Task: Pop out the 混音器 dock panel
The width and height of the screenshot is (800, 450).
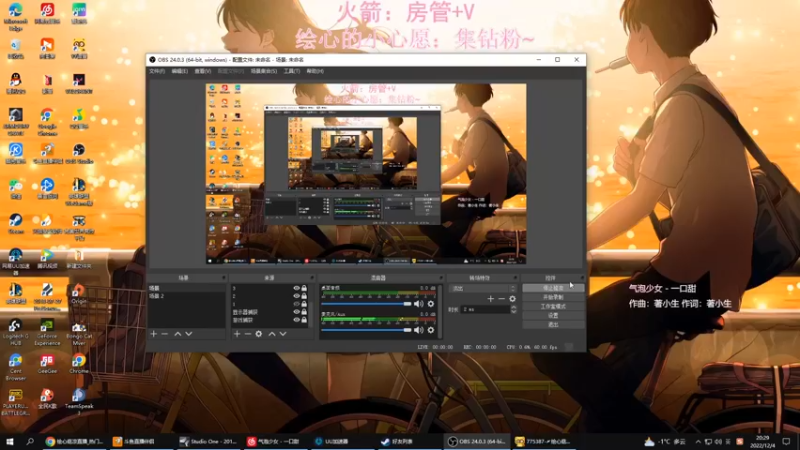Action: (x=441, y=278)
